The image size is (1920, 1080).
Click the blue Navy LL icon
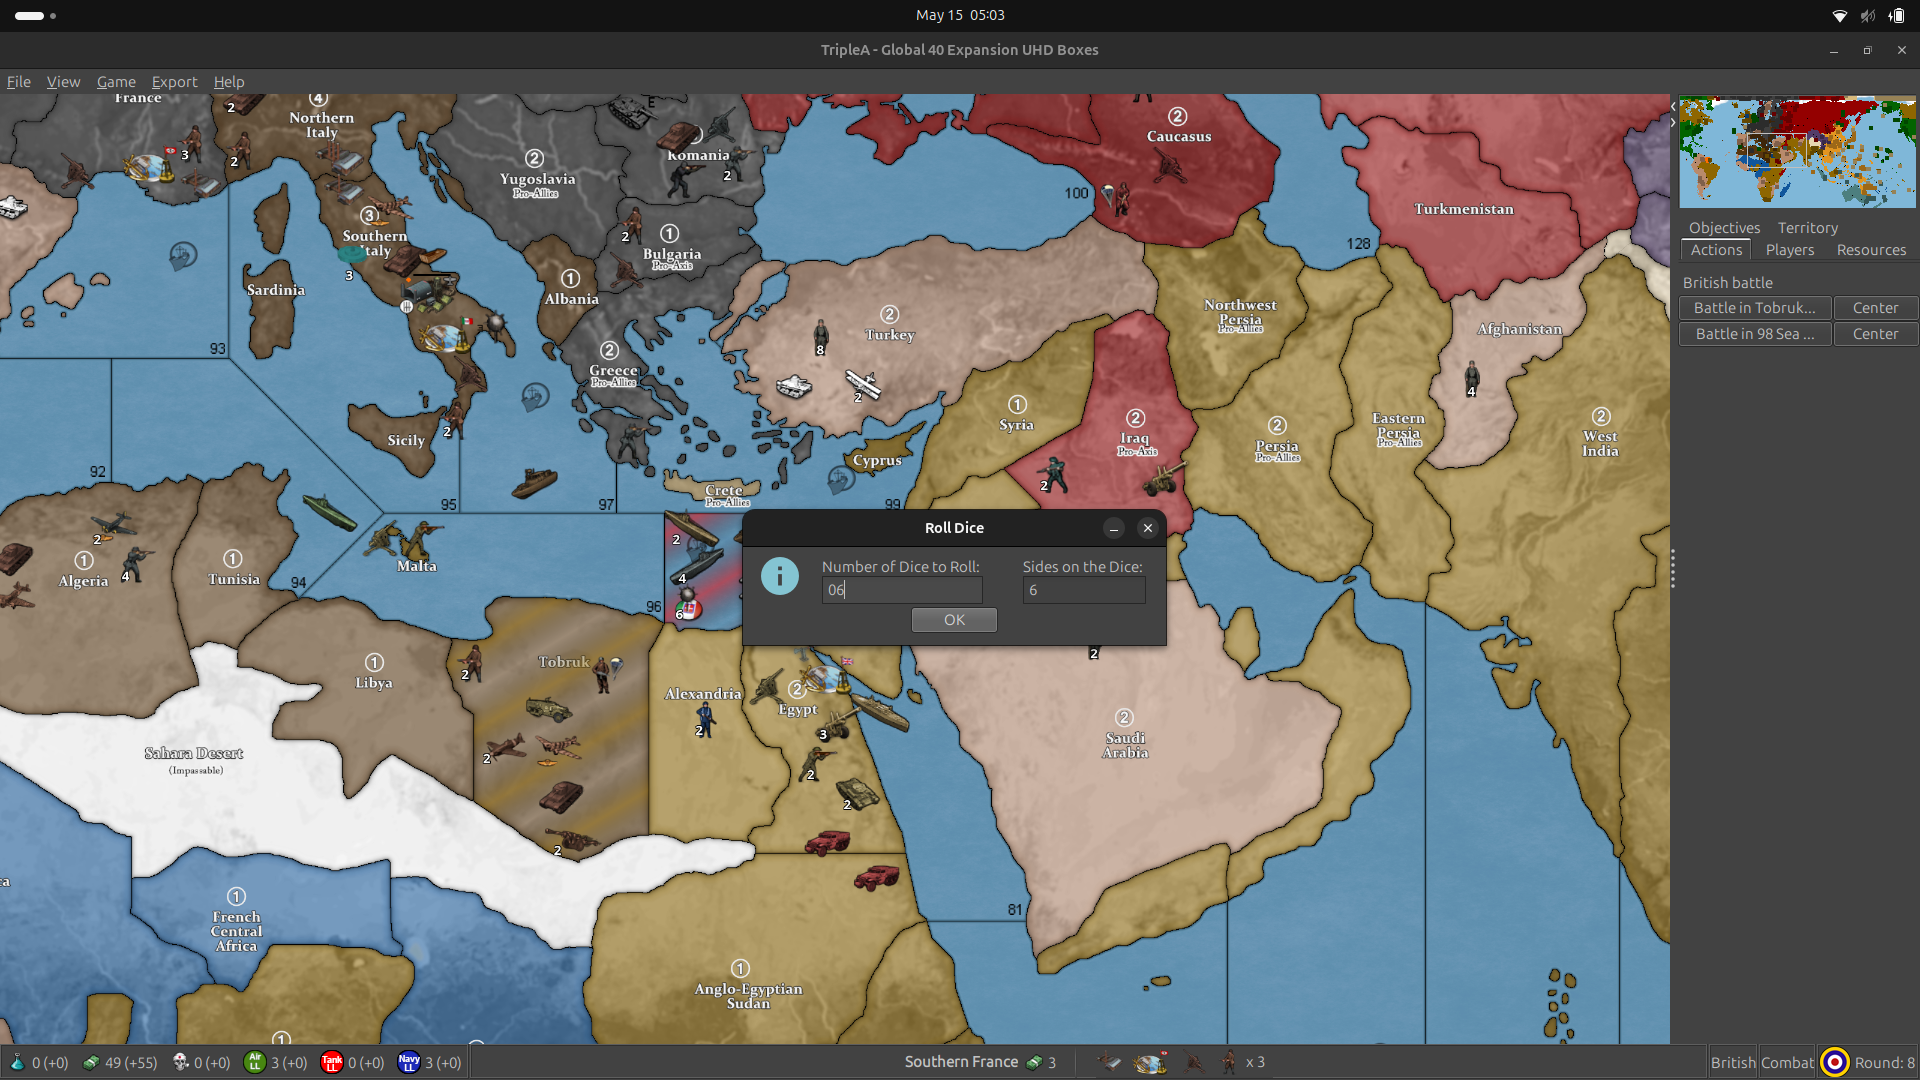pyautogui.click(x=409, y=1062)
